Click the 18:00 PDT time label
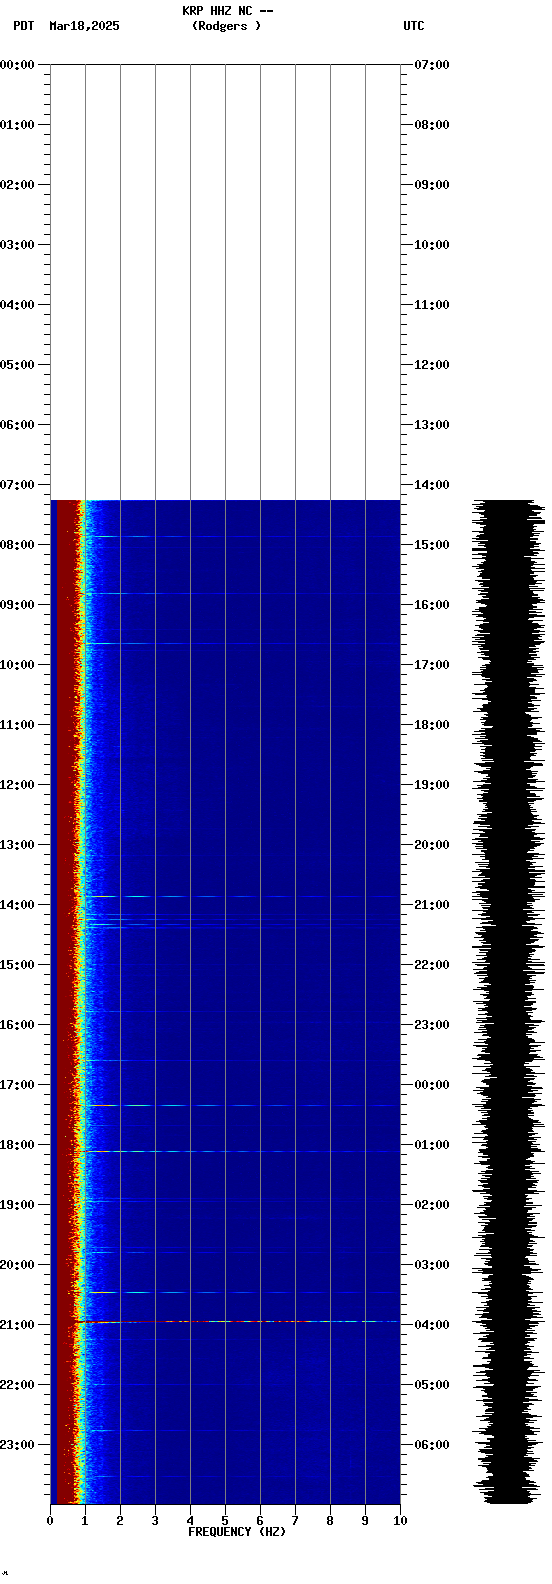The width and height of the screenshot is (552, 1584). [x=18, y=1145]
